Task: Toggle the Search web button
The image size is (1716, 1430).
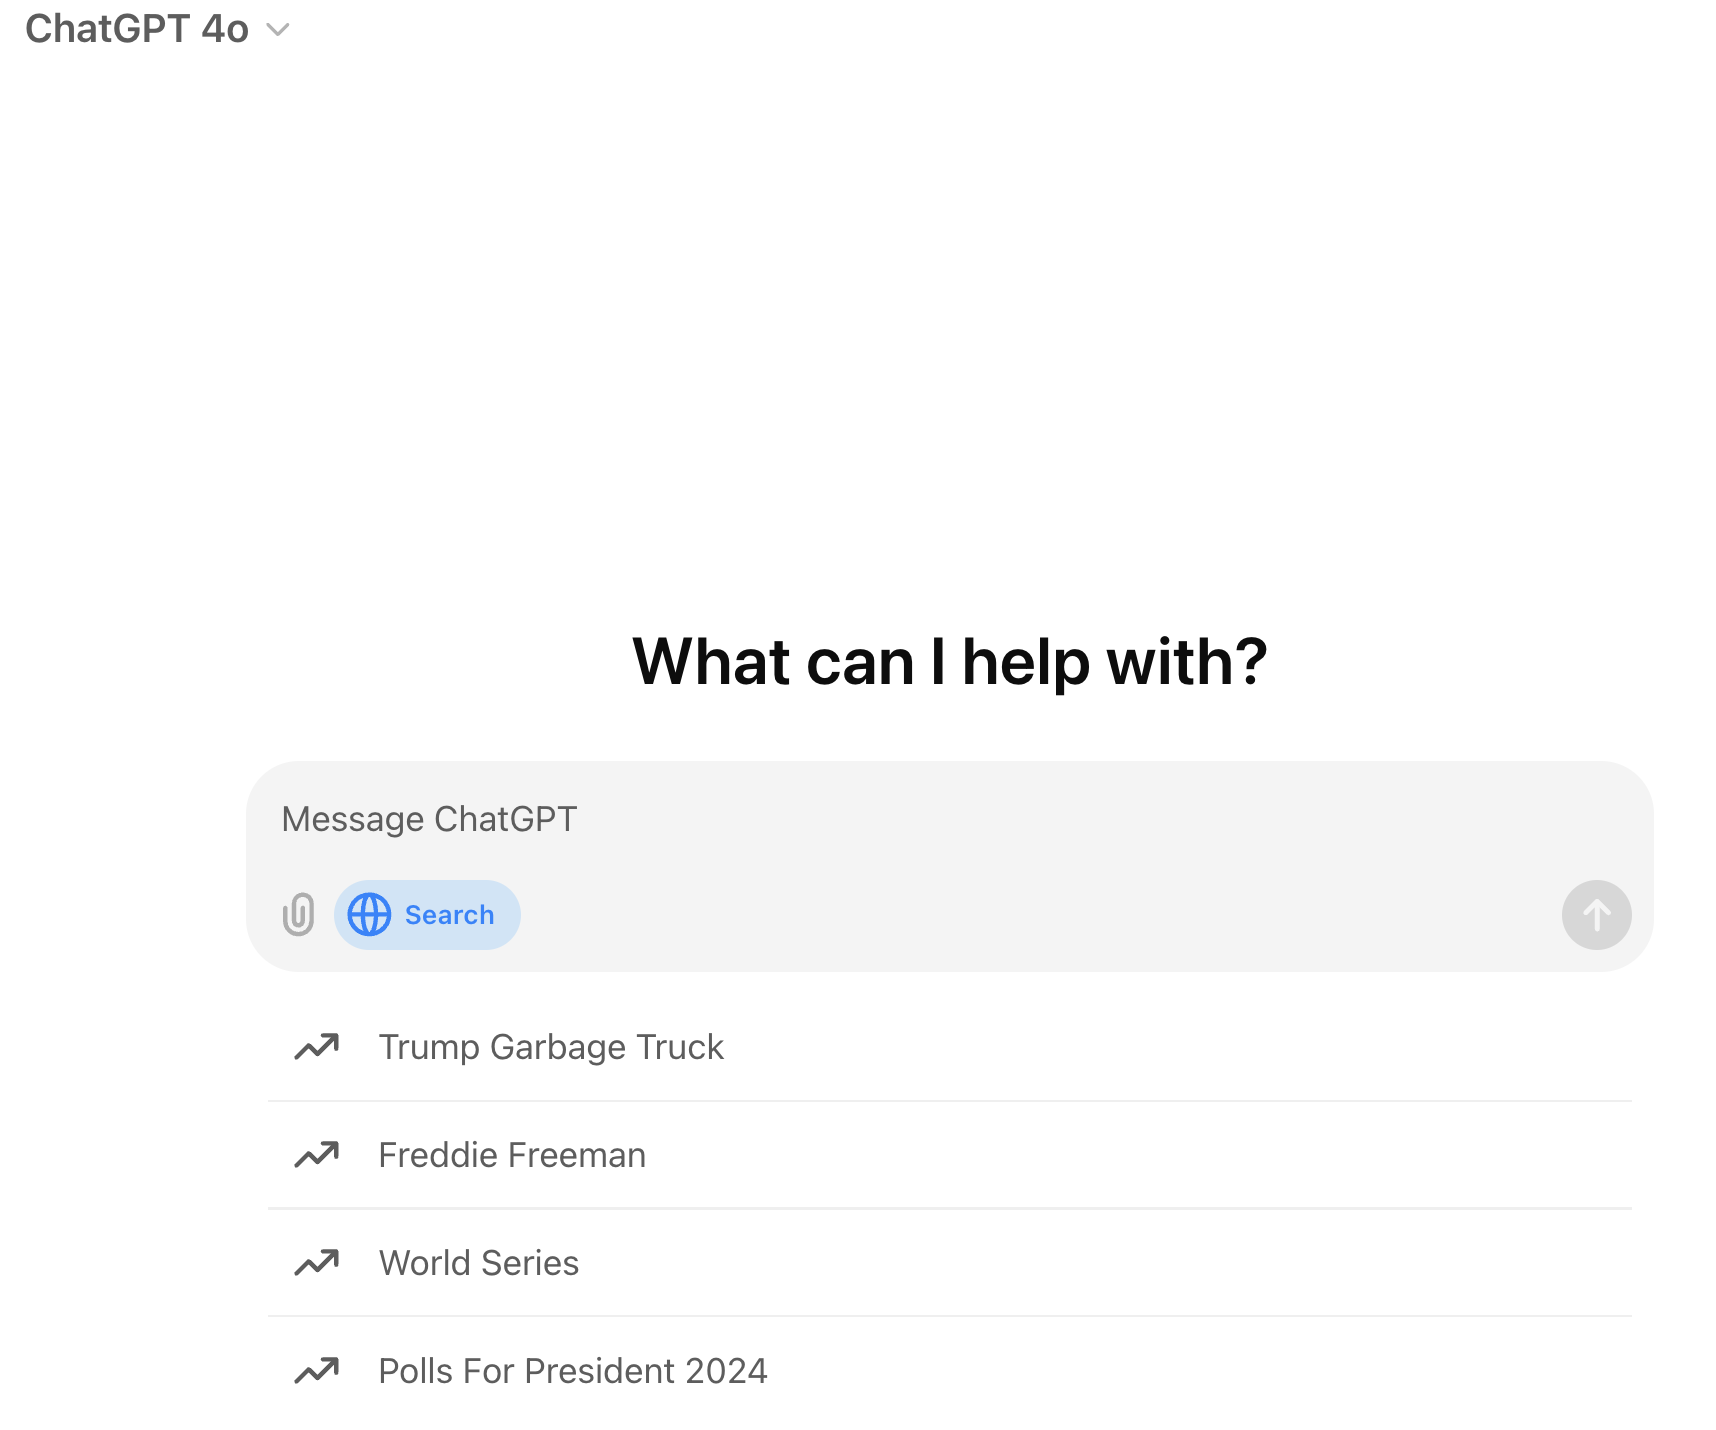Action: point(427,915)
